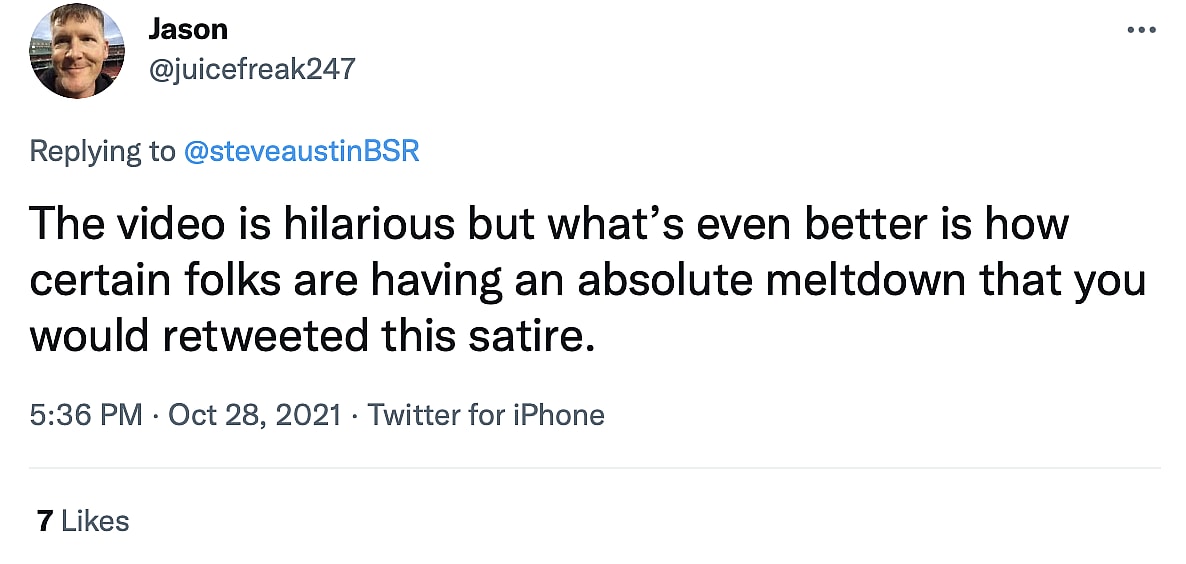Click the @juicefreak247 handle
The image size is (1186, 564).
point(251,68)
